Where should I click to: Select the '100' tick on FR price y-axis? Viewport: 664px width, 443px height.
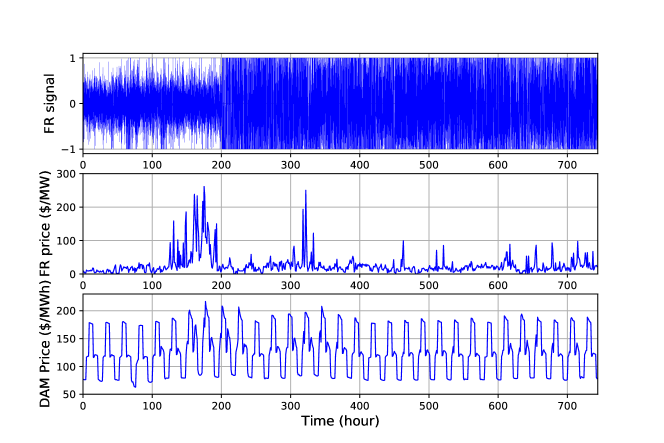tap(66, 241)
